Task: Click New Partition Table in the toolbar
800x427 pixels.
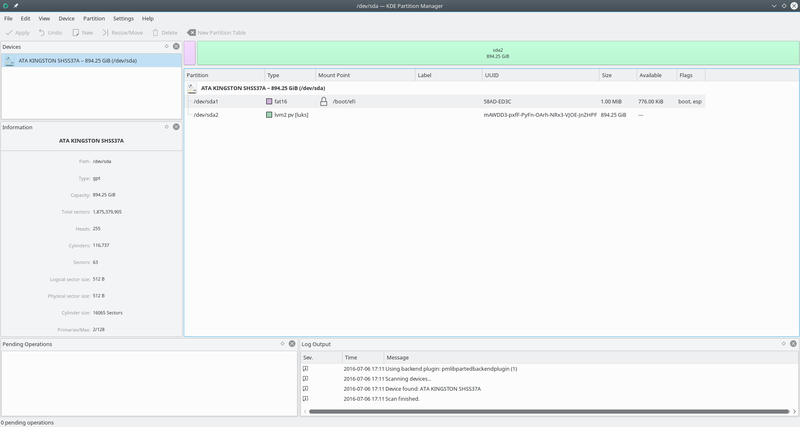Action: pos(216,32)
